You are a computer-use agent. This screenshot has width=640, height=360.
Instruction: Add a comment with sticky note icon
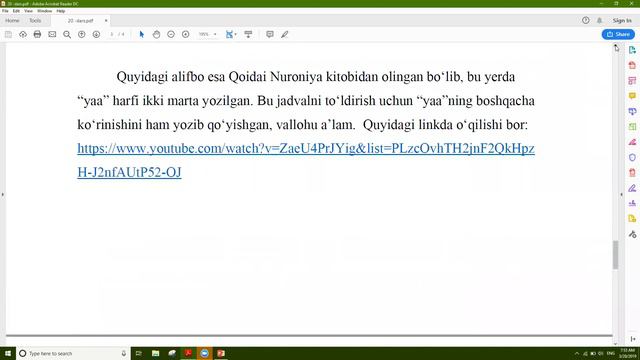point(270,34)
